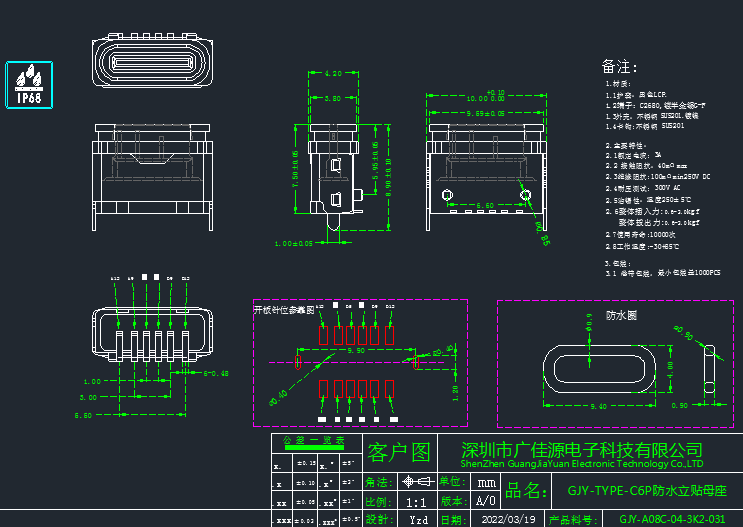Click the A/0 version cell

pyautogui.click(x=485, y=501)
